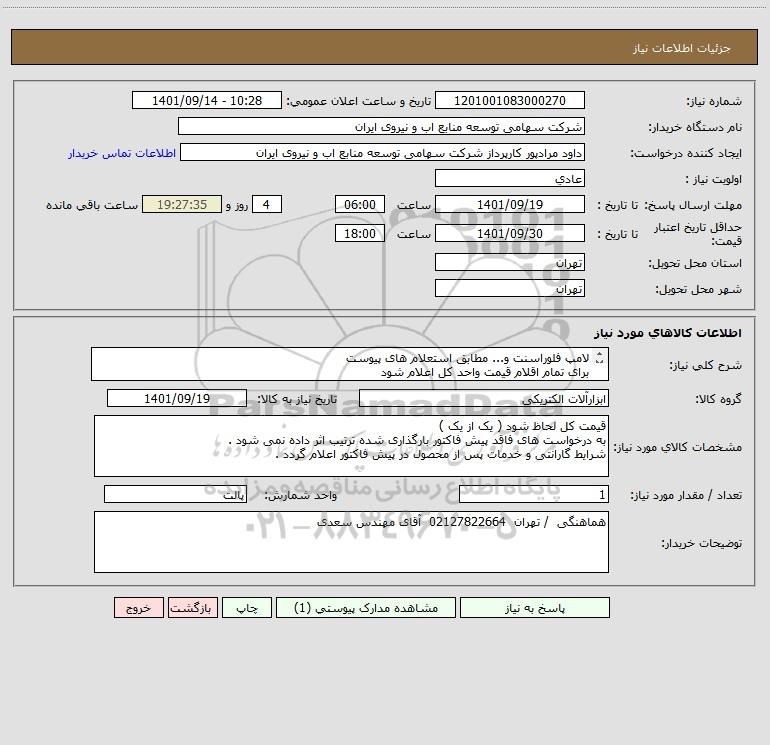Click استان محل تحویل field تهران
The width and height of the screenshot is (770, 745).
[x=510, y=262]
